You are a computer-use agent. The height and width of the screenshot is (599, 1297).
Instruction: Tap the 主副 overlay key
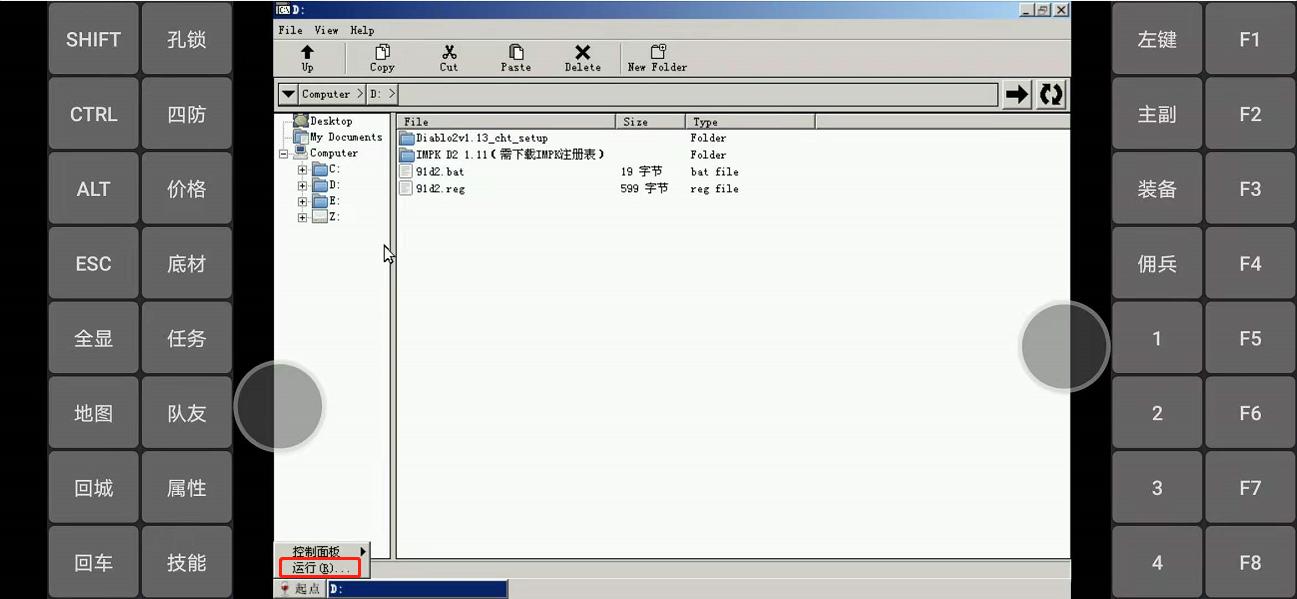click(x=1157, y=114)
